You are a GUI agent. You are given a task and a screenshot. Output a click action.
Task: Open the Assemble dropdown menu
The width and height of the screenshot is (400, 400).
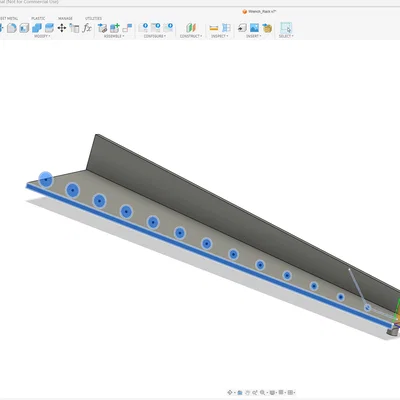114,36
